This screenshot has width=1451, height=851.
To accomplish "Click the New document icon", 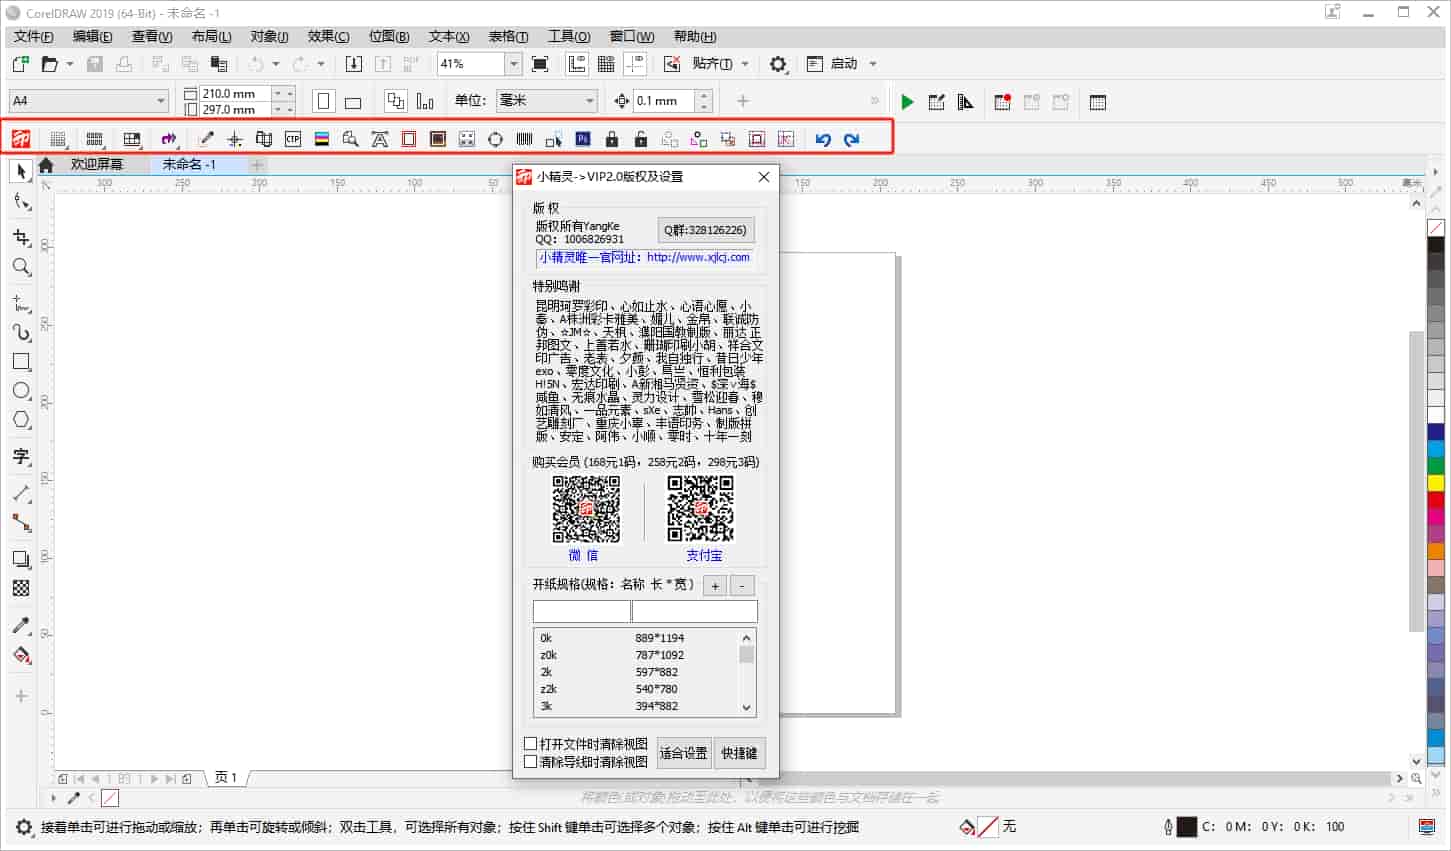I will (x=20, y=64).
